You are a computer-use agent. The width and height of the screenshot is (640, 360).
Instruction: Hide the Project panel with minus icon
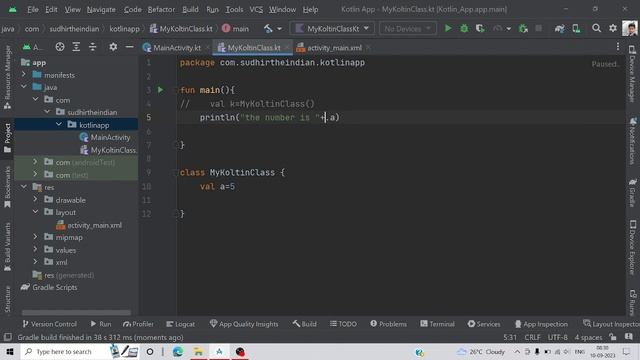(x=129, y=47)
